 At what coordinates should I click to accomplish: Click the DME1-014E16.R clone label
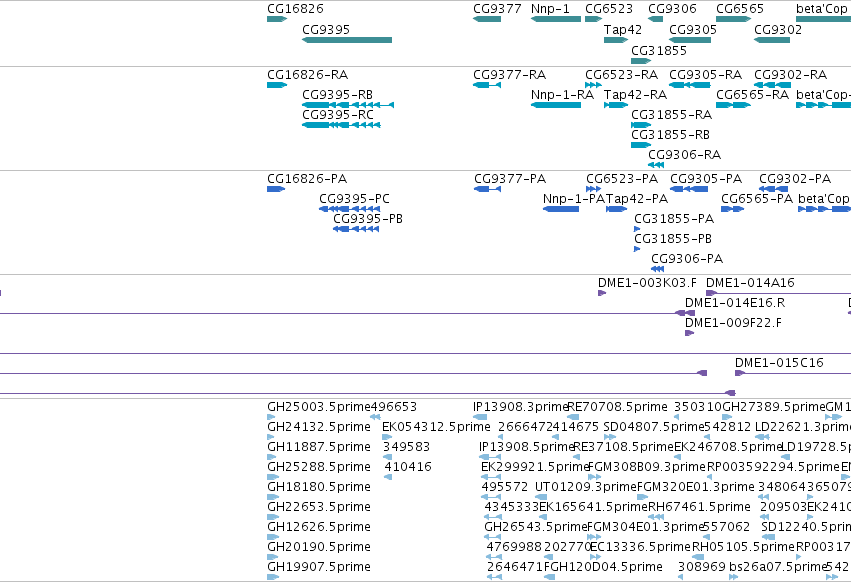tap(735, 303)
